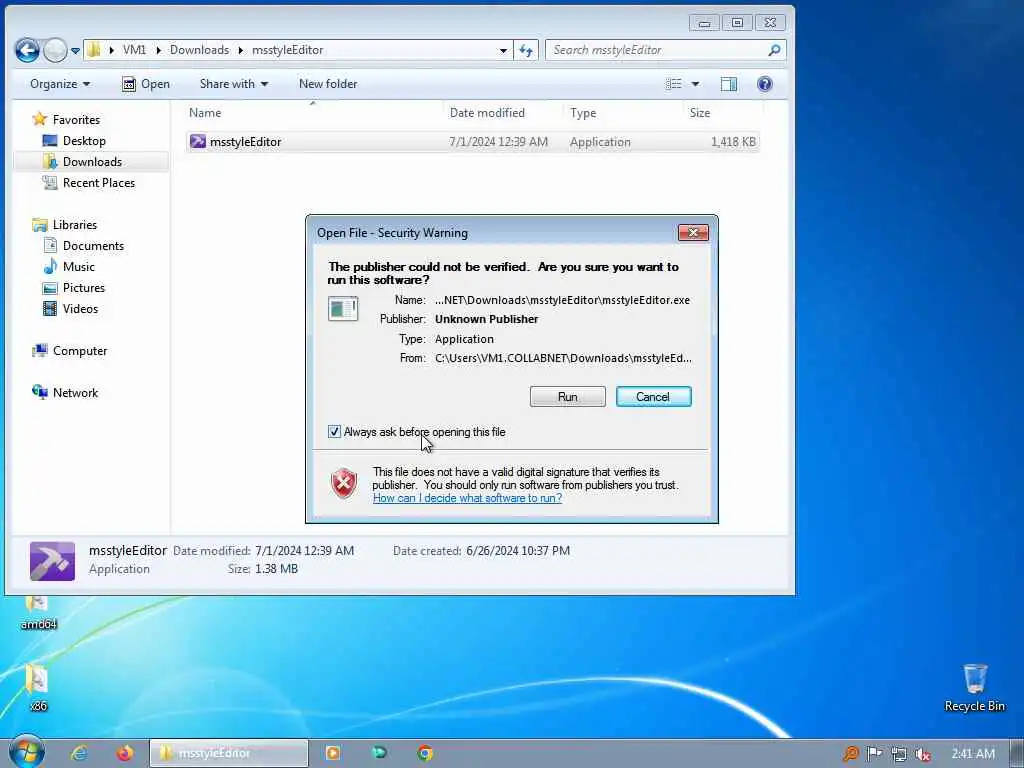The height and width of the screenshot is (768, 1024).
Task: Expand the arrow after VM1 in breadcrumb
Action: pyautogui.click(x=158, y=50)
